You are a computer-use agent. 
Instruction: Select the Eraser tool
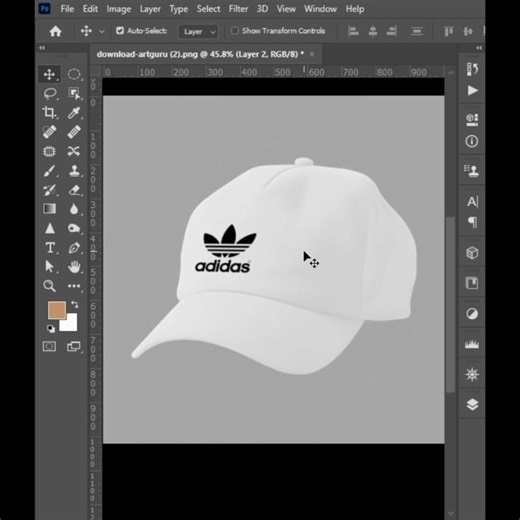(x=74, y=190)
